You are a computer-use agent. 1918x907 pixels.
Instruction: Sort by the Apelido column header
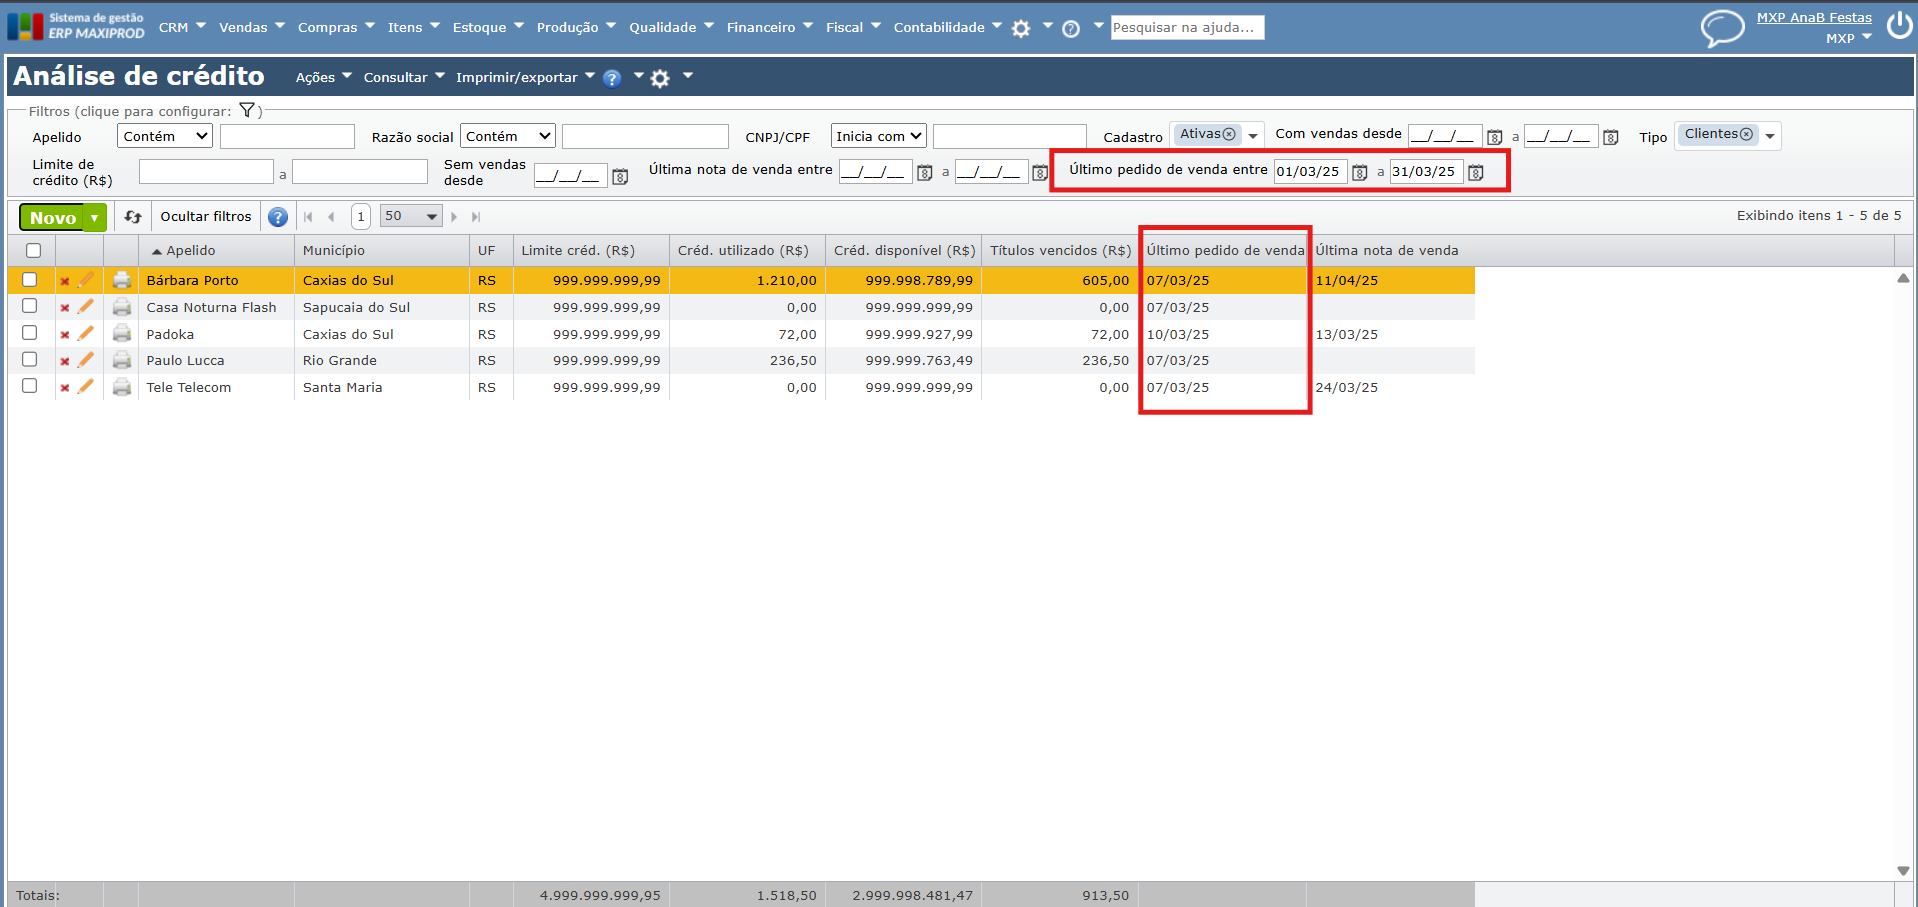190,251
